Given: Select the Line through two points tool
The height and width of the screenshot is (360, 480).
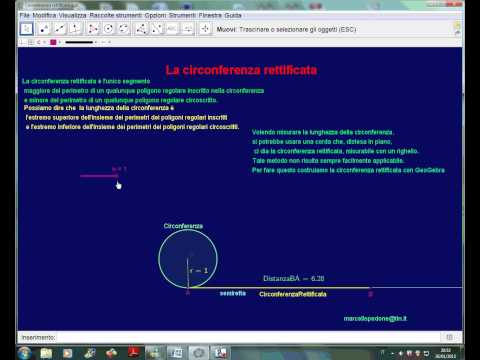Looking at the screenshot, I should (x=59, y=29).
